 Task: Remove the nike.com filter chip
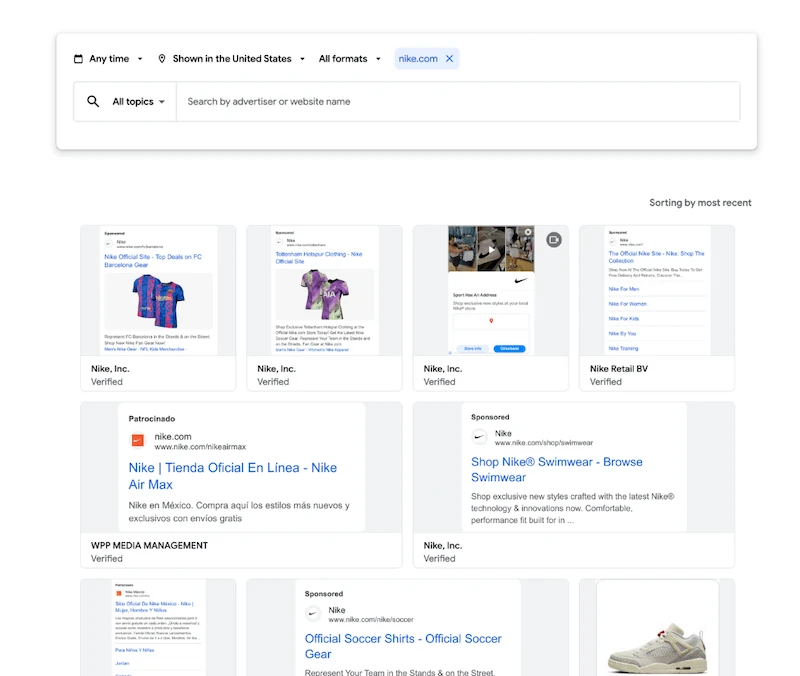coord(447,58)
